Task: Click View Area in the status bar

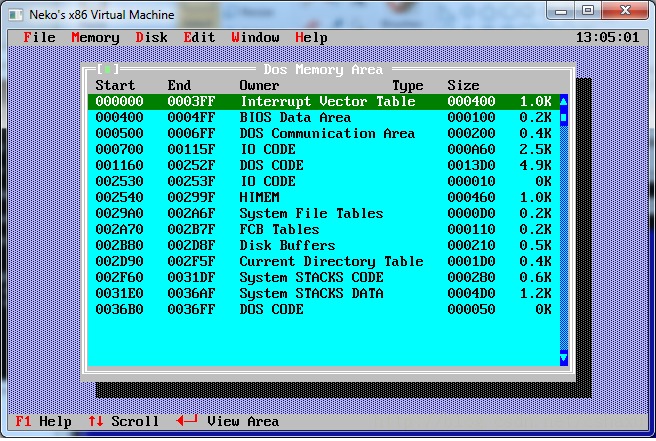Action: (x=228, y=421)
